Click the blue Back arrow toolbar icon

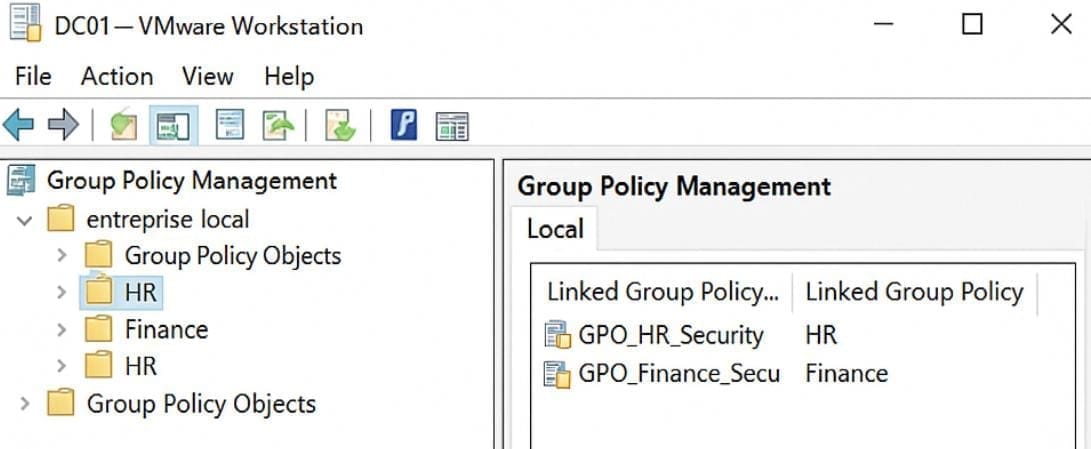click(18, 125)
